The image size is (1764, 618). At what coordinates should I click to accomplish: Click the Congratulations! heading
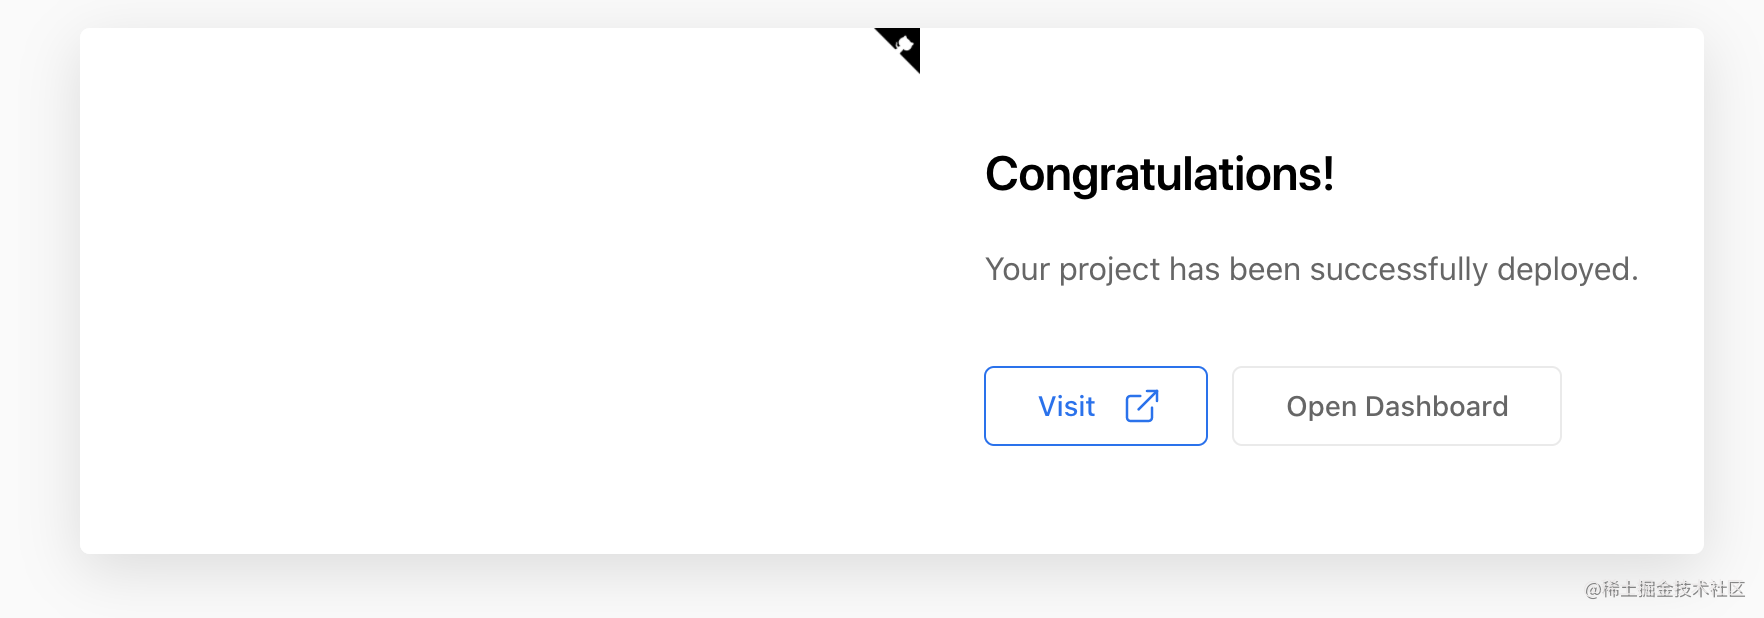click(1159, 174)
